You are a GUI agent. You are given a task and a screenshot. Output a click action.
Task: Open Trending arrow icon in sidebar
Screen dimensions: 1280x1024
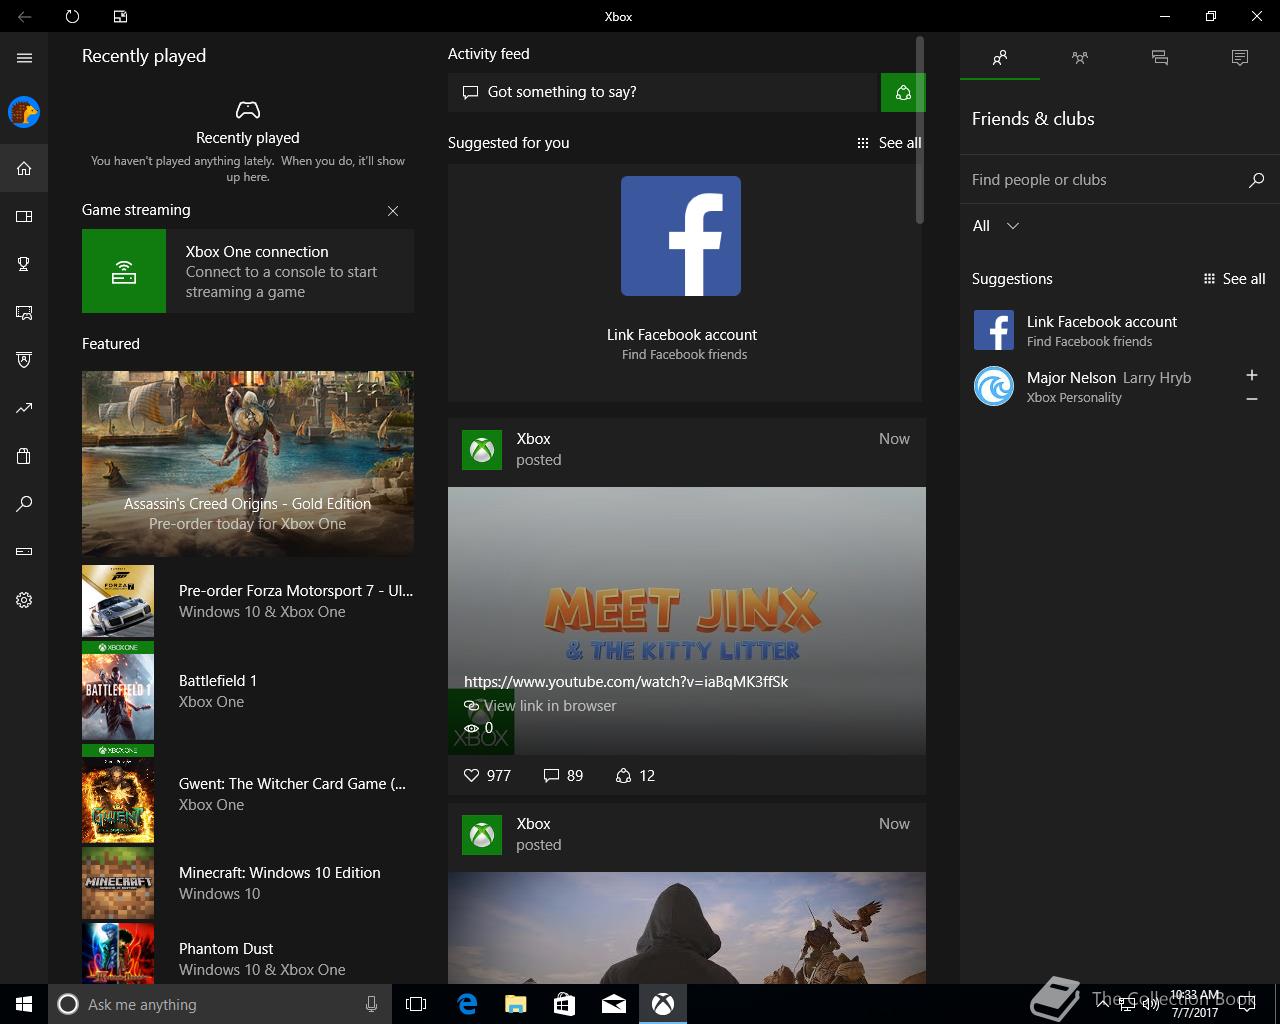[x=24, y=408]
